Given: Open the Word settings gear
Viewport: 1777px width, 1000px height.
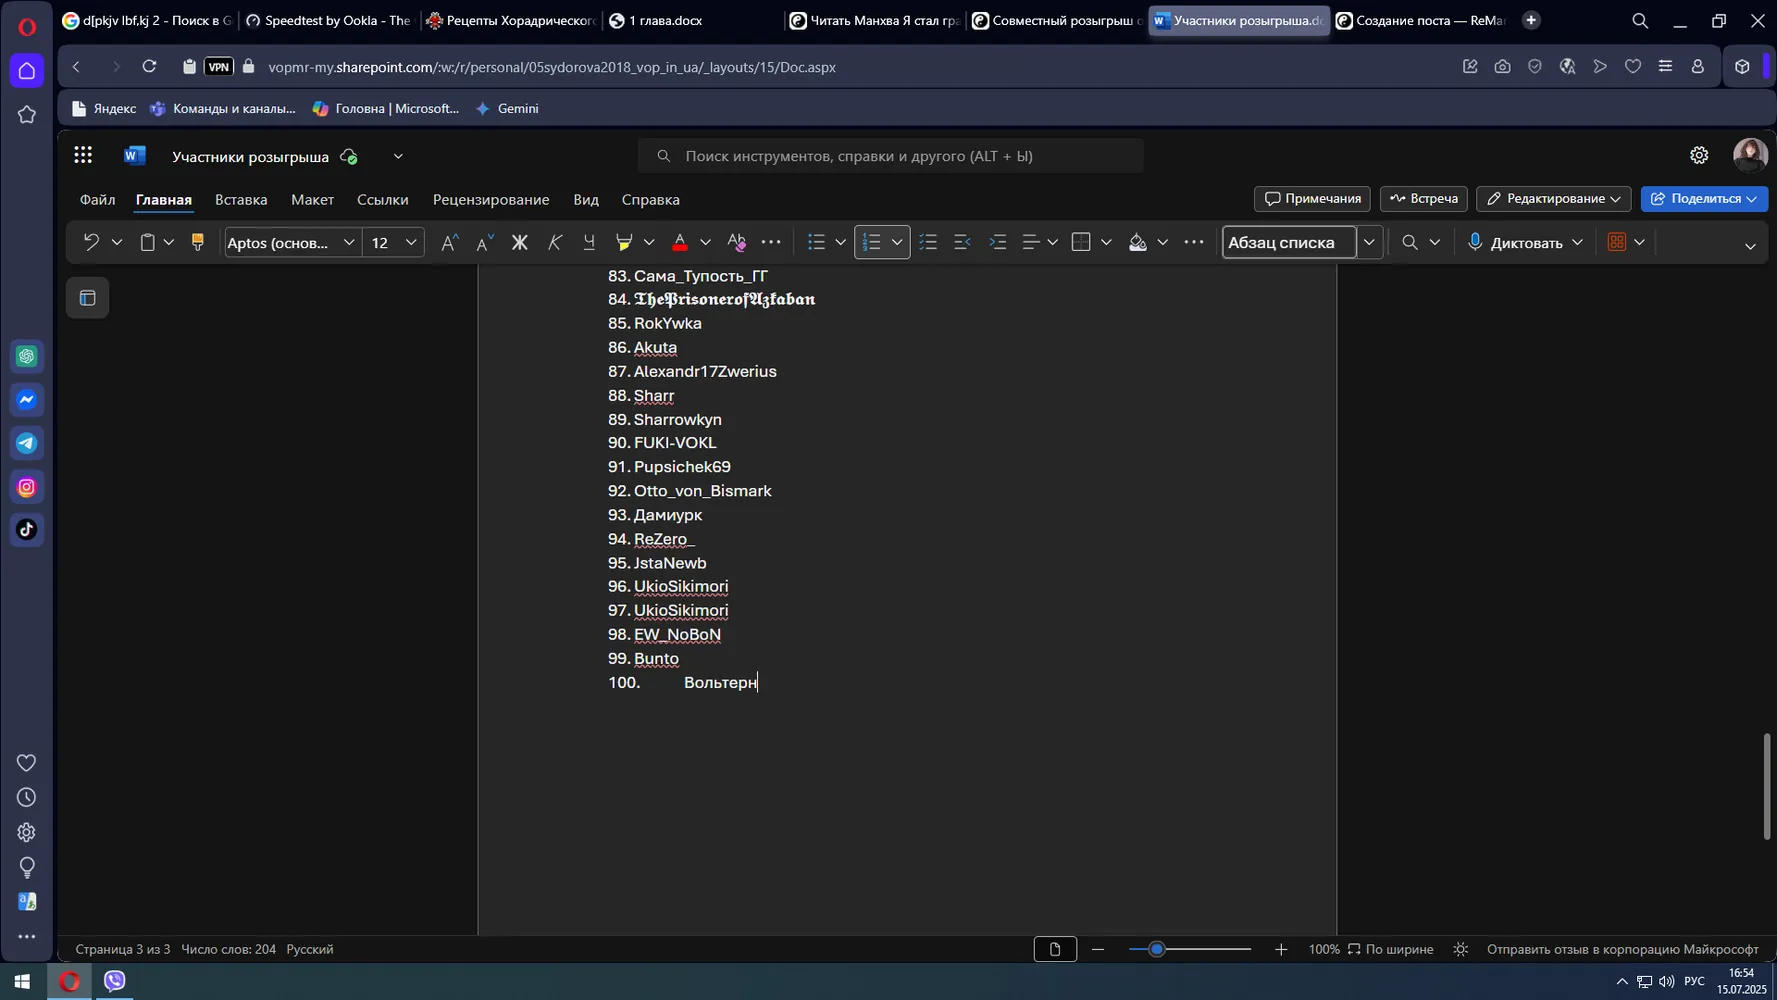Looking at the screenshot, I should (x=1699, y=155).
